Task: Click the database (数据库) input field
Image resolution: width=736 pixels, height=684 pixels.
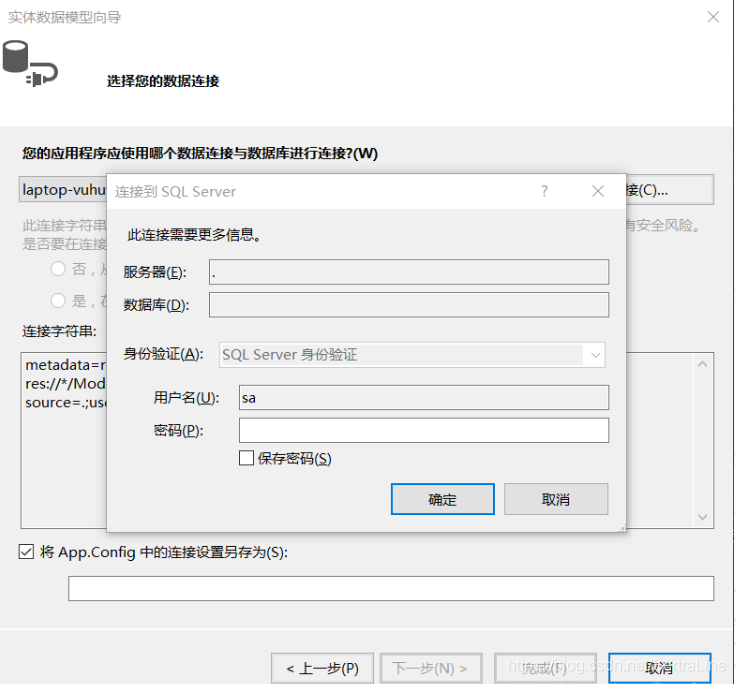Action: [x=409, y=305]
